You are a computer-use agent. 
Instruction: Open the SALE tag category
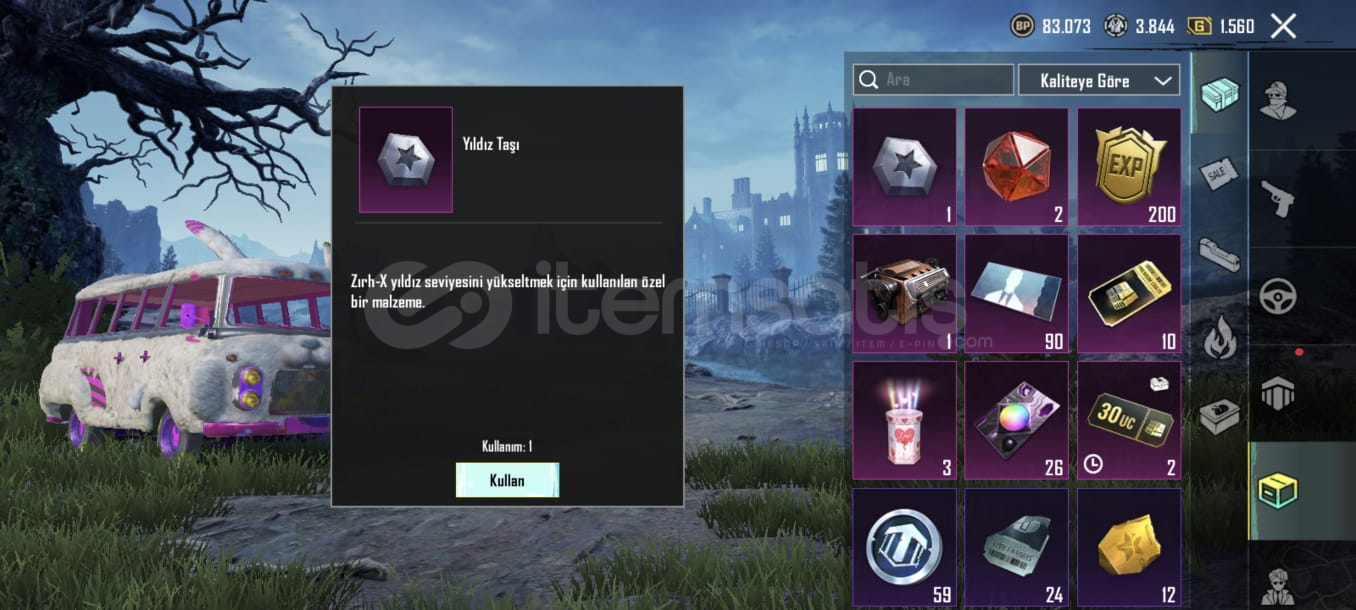coord(1219,173)
